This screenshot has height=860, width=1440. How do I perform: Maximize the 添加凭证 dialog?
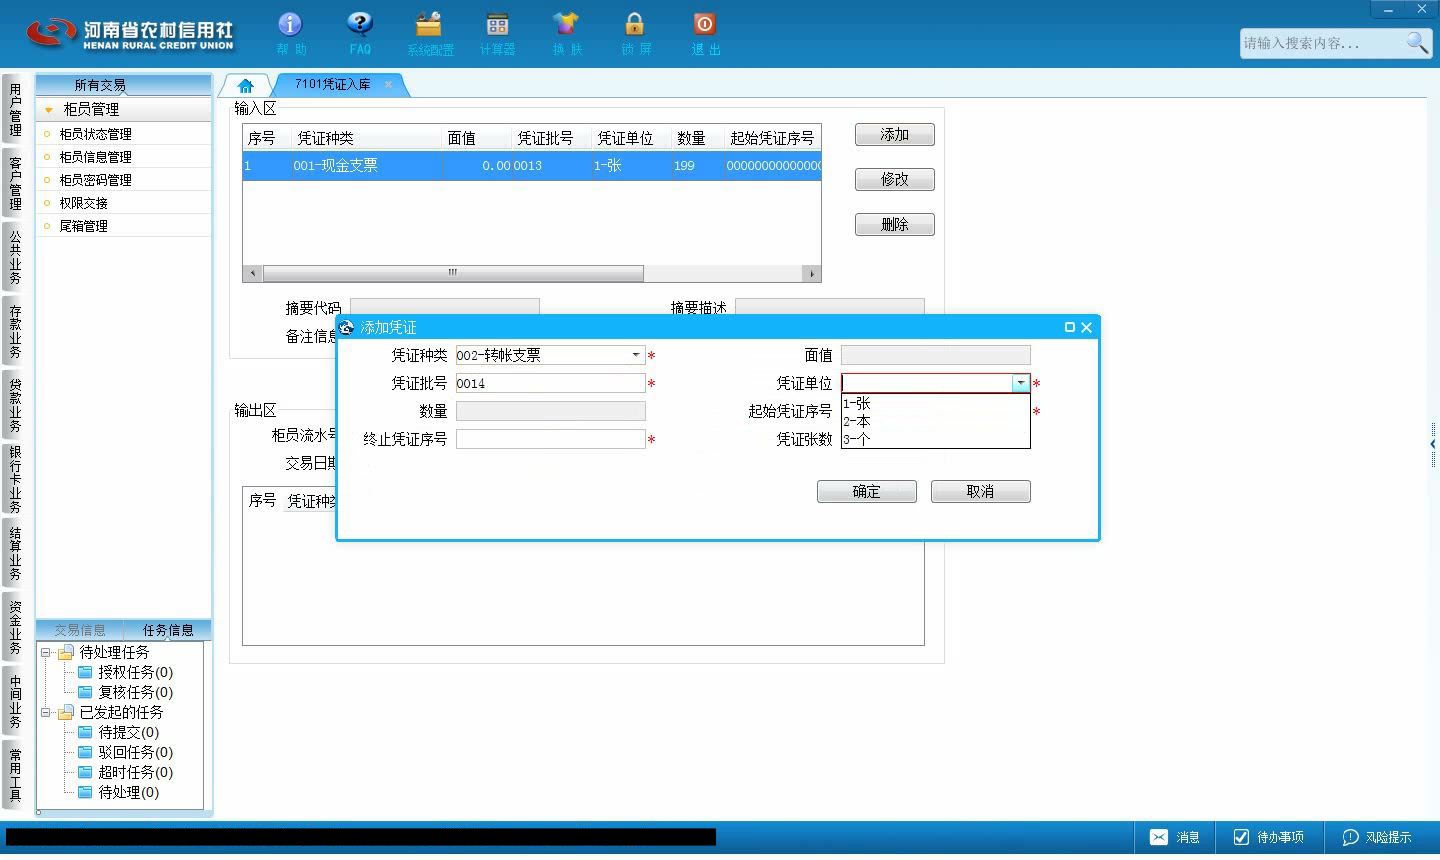point(1070,327)
